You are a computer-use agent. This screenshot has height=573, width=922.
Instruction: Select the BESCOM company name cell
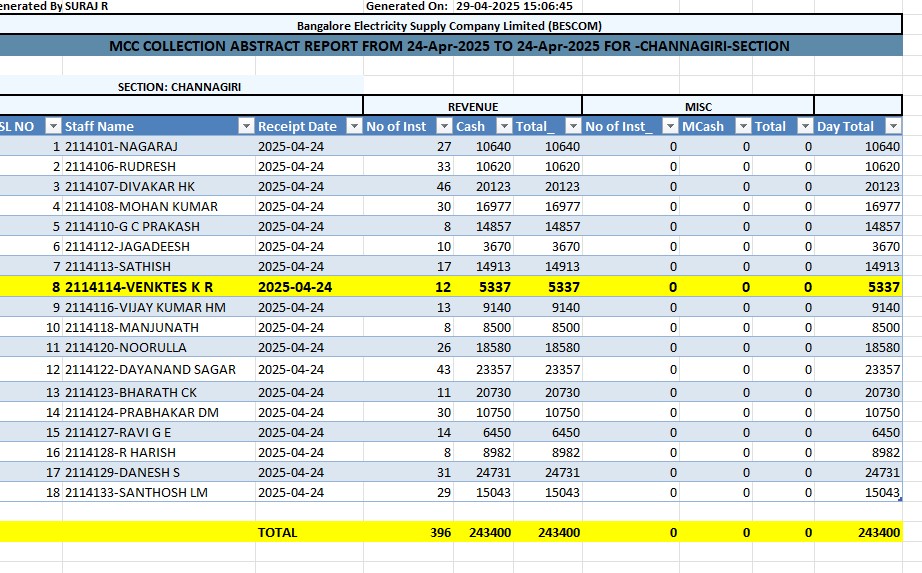[450, 26]
